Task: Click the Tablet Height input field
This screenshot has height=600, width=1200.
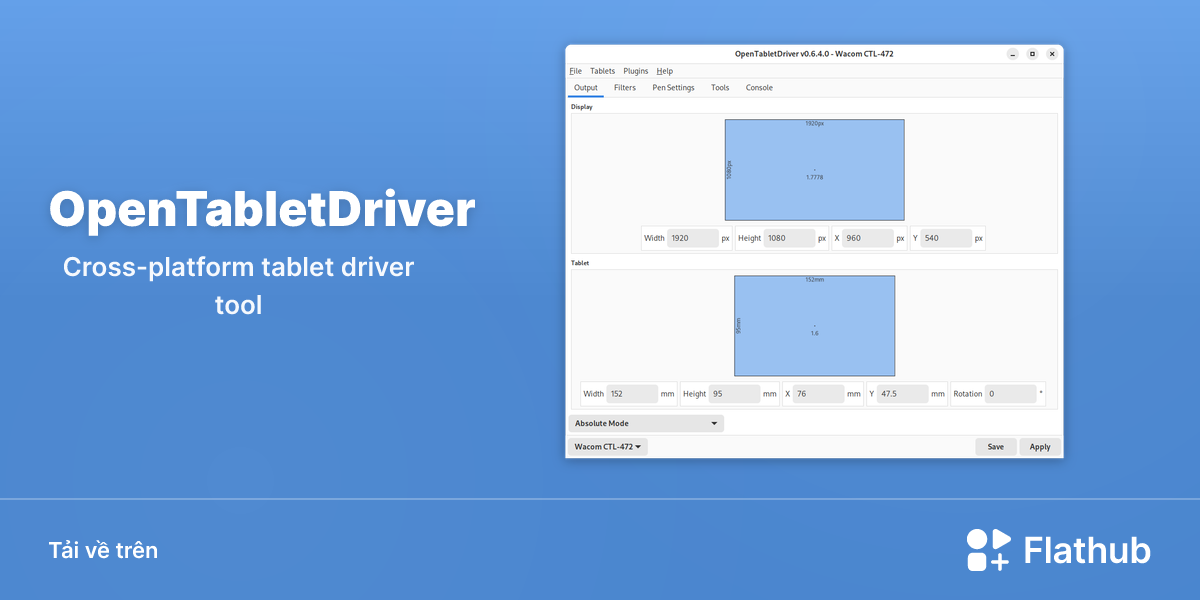Action: pos(735,394)
